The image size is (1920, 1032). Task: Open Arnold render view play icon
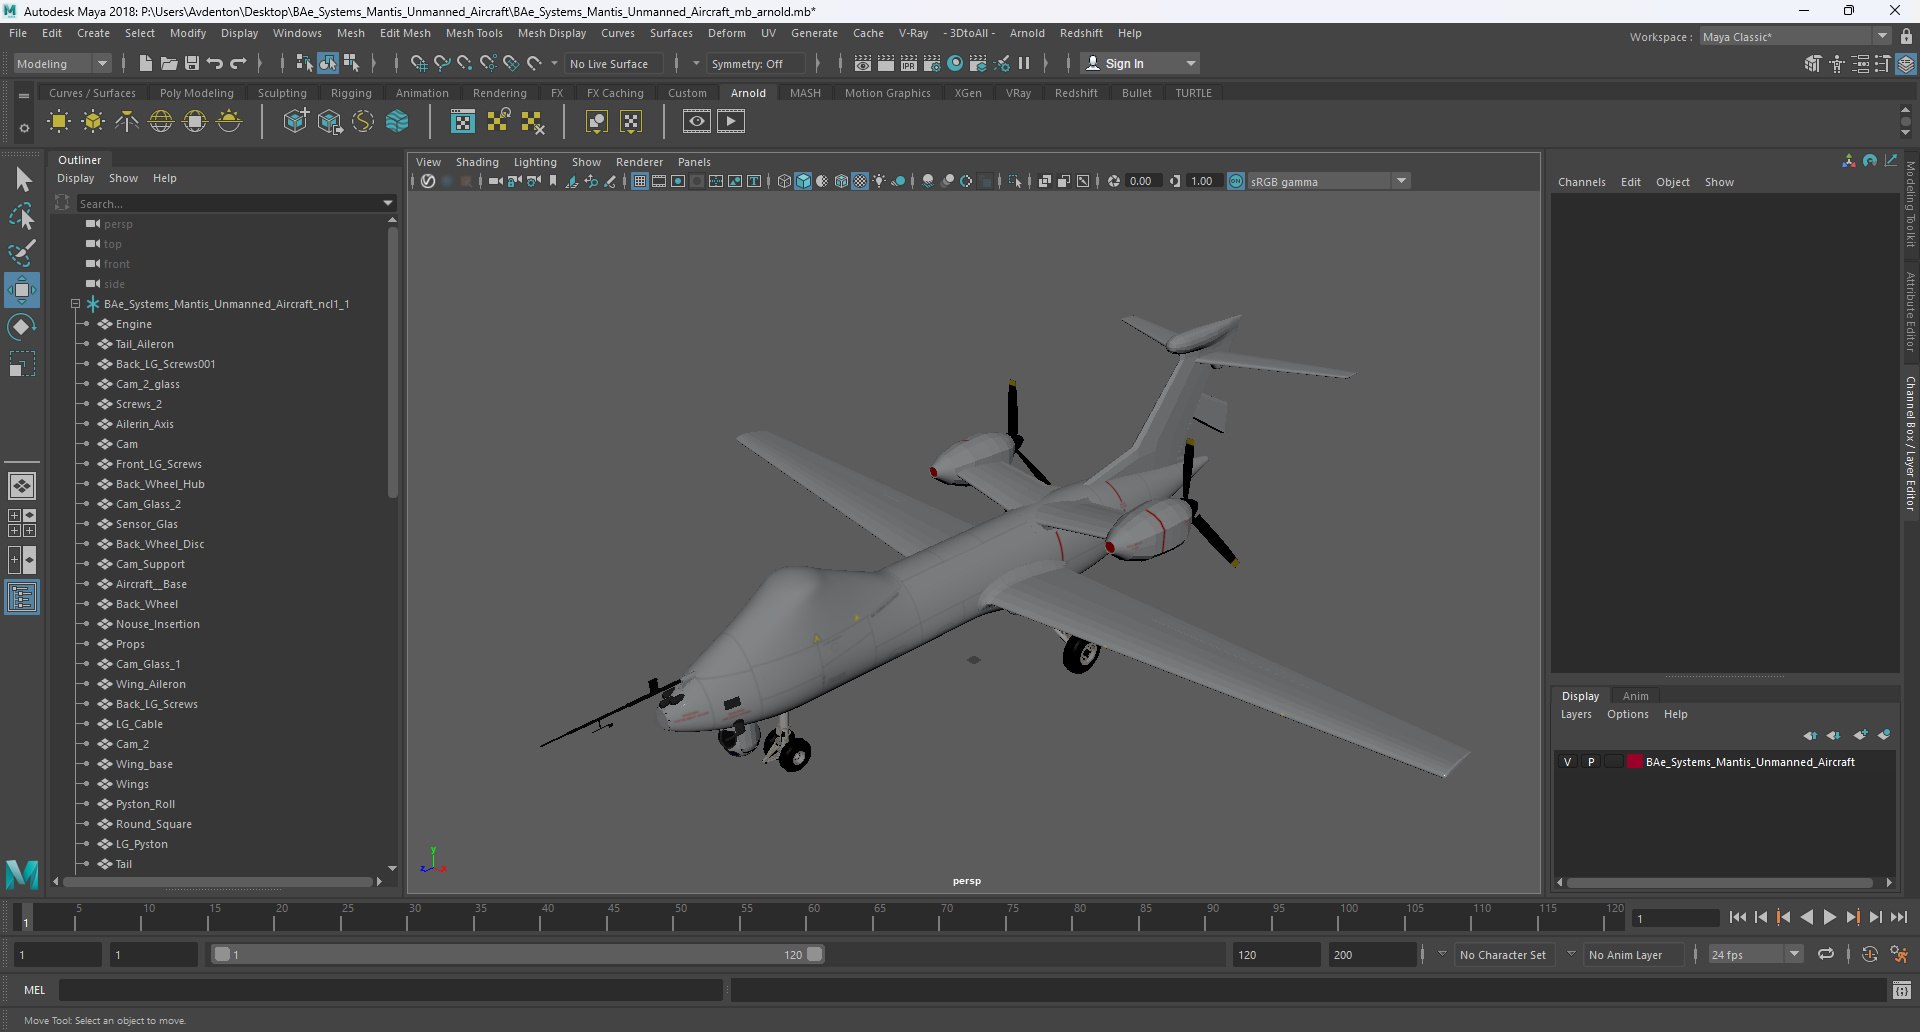731,122
